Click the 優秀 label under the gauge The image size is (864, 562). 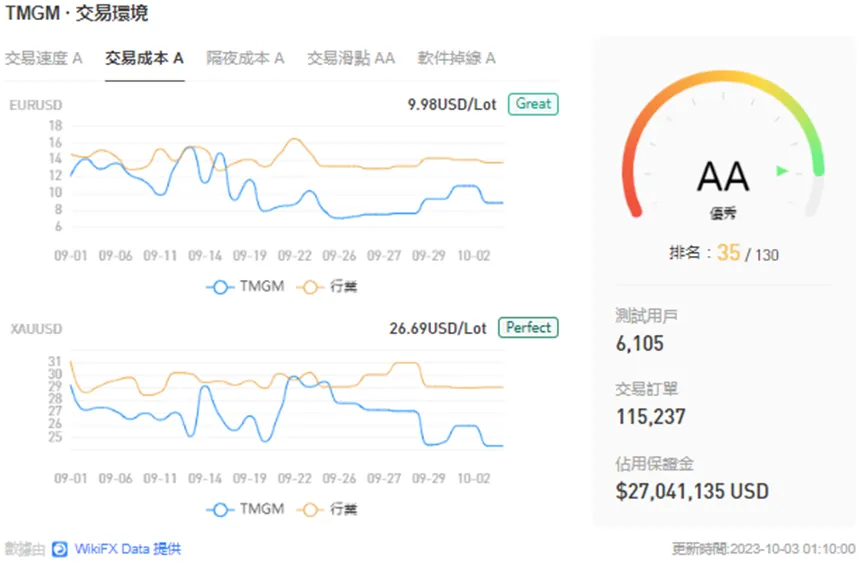click(x=723, y=214)
